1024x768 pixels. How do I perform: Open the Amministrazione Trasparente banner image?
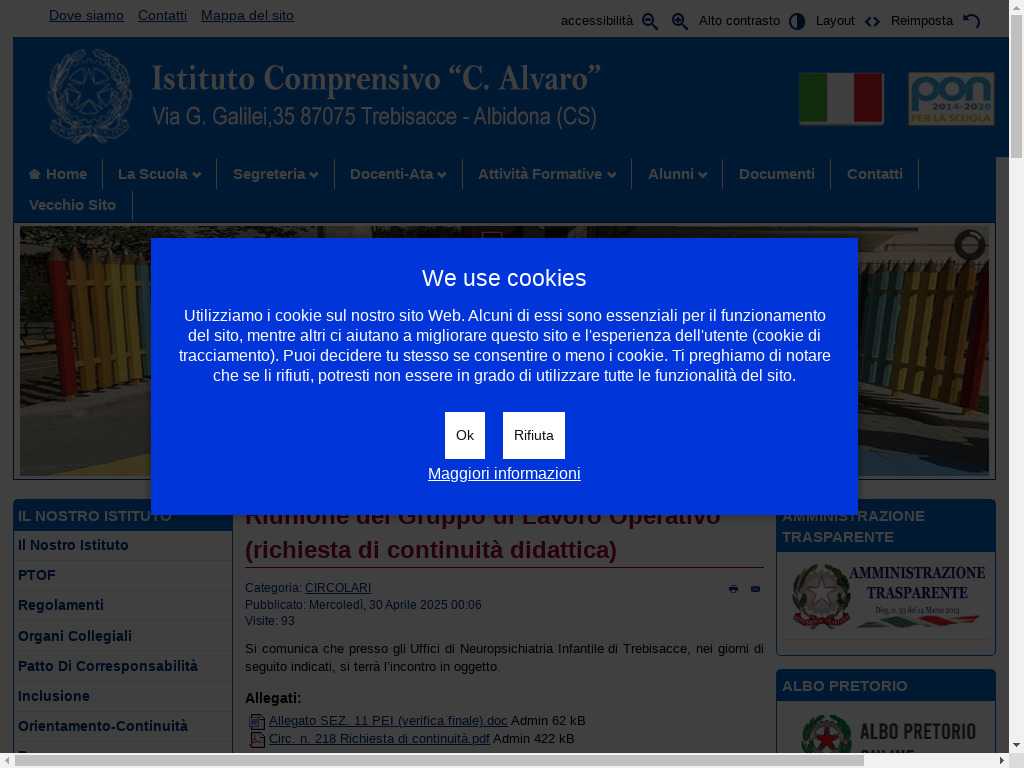coord(886,597)
